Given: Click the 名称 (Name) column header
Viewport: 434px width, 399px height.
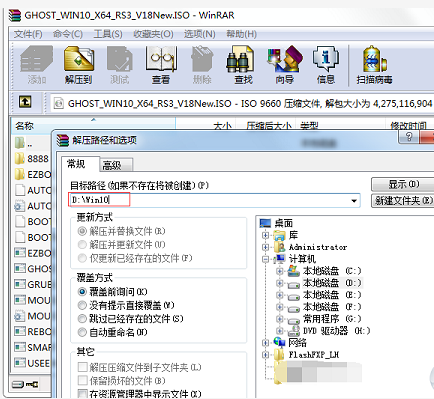Looking at the screenshot, I should coord(93,126).
